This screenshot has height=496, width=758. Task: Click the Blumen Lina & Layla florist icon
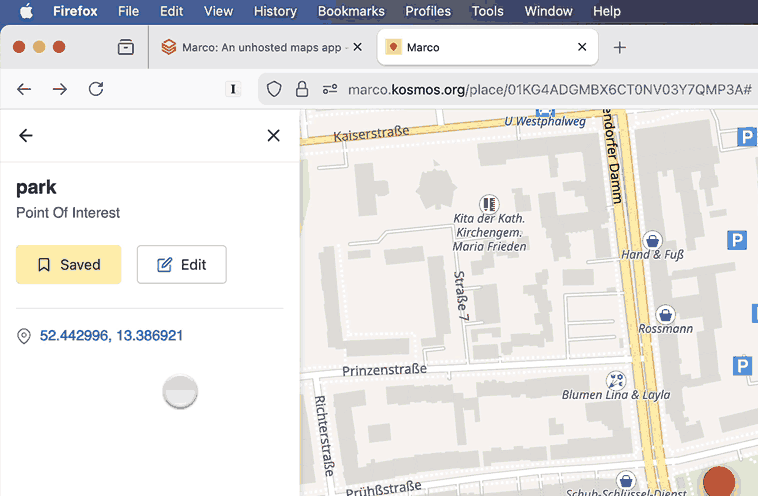pos(616,380)
